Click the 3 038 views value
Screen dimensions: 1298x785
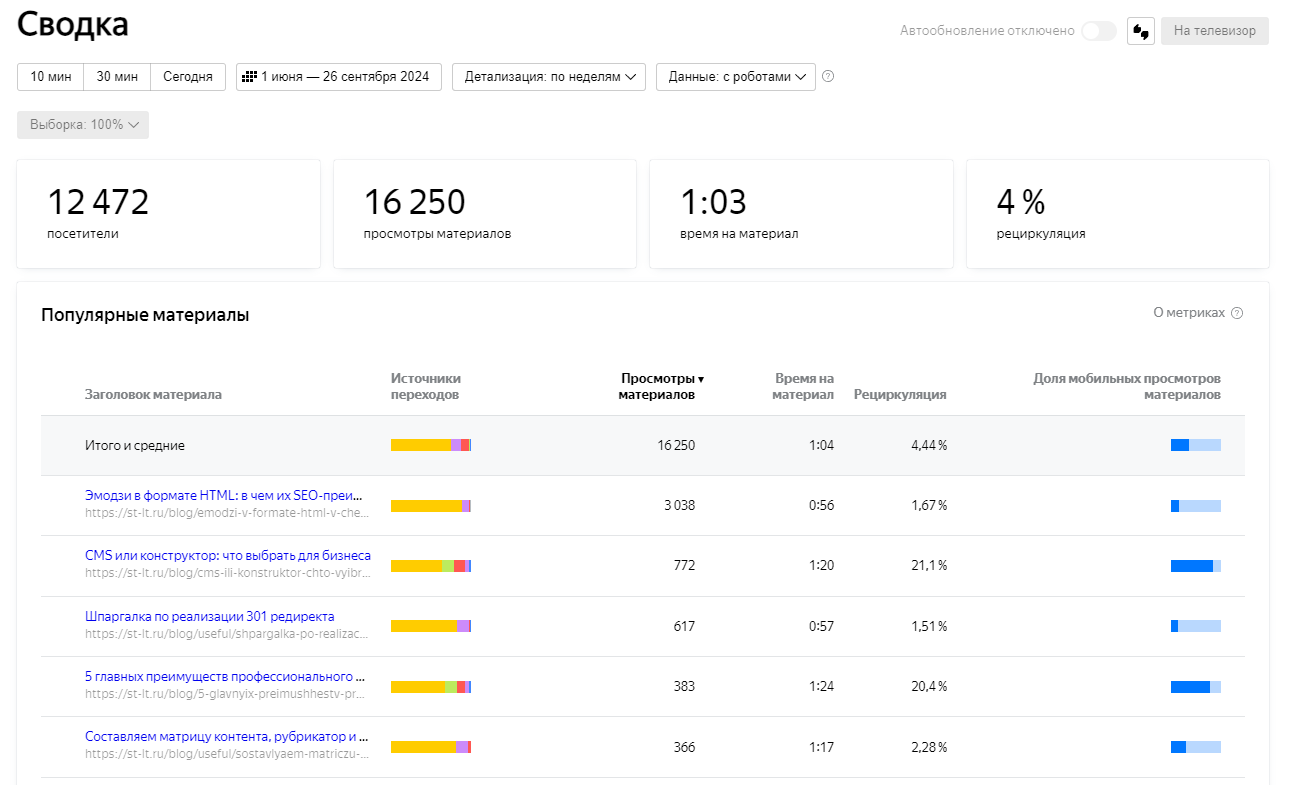pyautogui.click(x=679, y=506)
